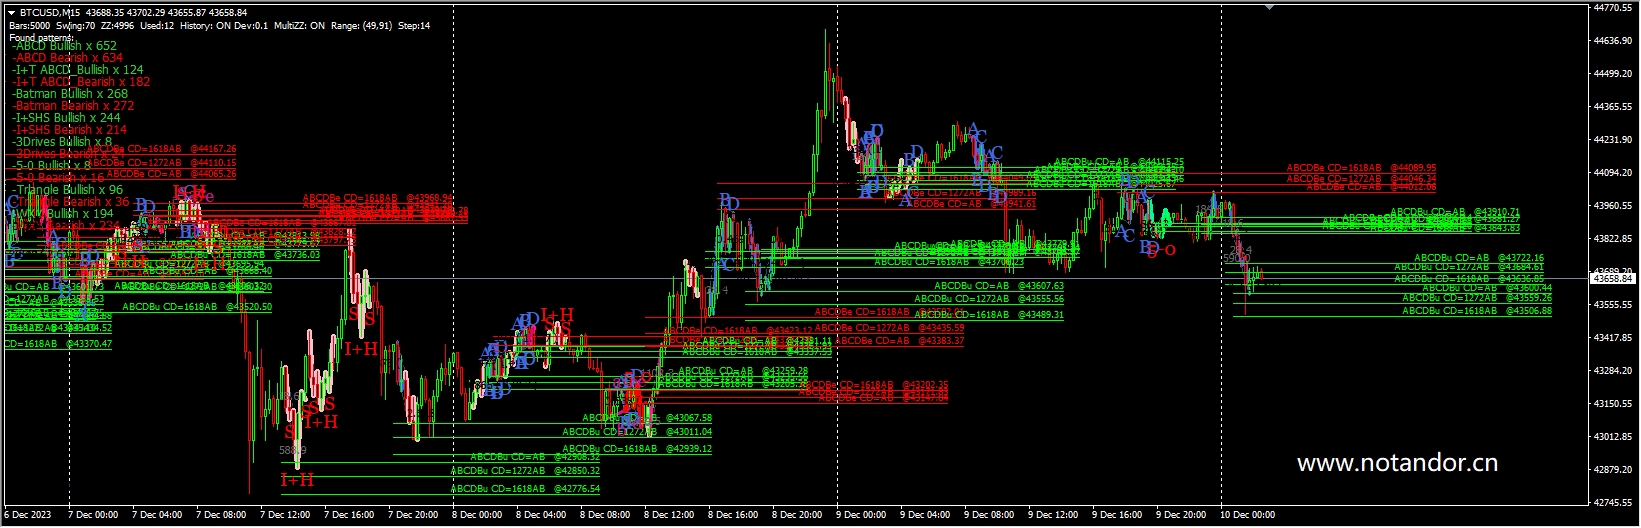Image resolution: width=1641 pixels, height=528 pixels.
Task: Click '-Batman Bearish x 272' label
Action: tap(73, 106)
